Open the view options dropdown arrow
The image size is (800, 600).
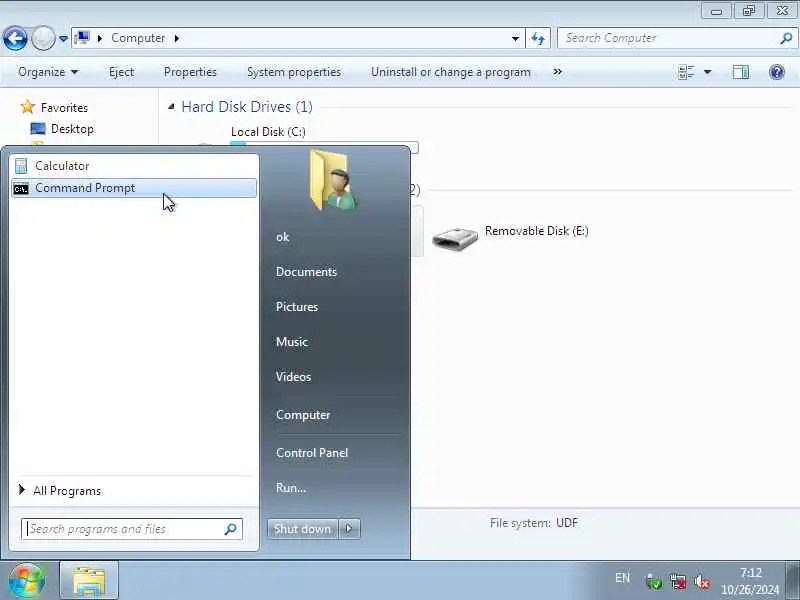[708, 72]
